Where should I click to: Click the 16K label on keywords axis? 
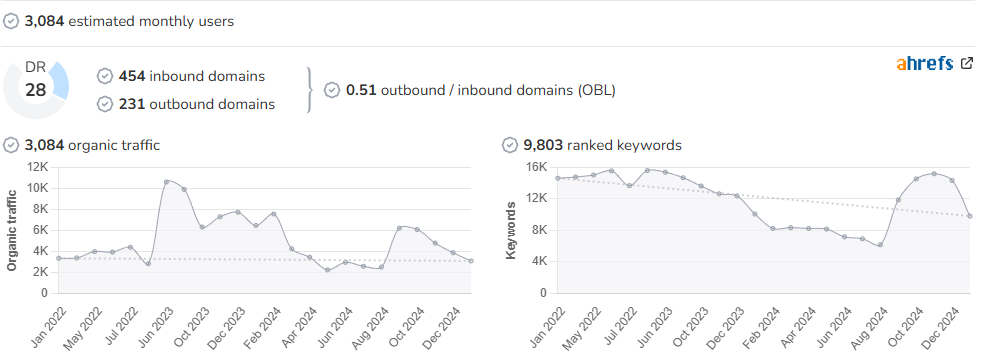[x=536, y=167]
